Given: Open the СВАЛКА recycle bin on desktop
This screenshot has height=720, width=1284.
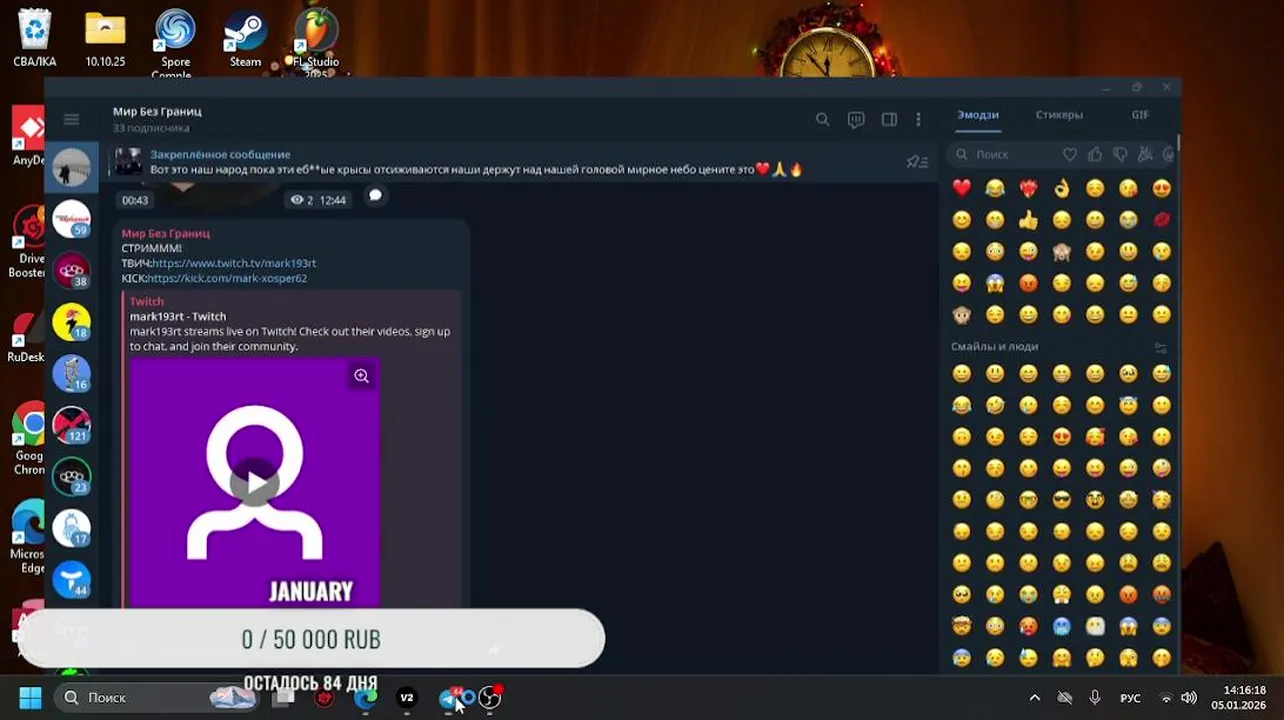Looking at the screenshot, I should 34,38.
